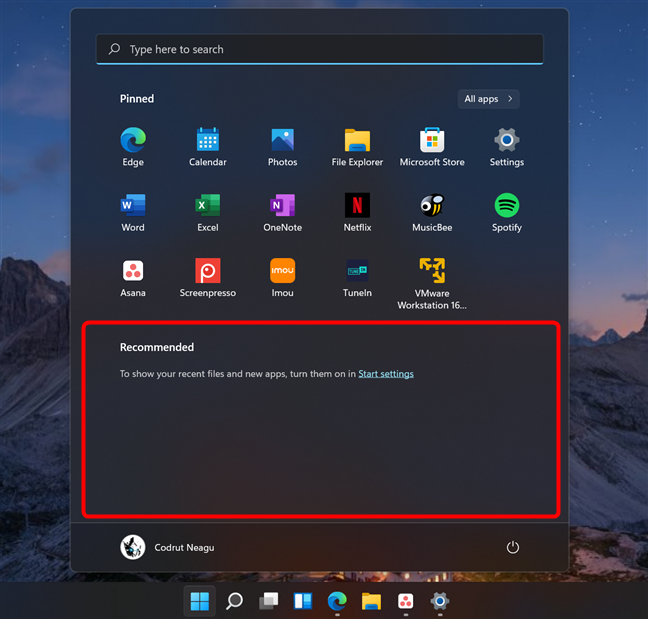Open Netflix app

click(x=357, y=212)
